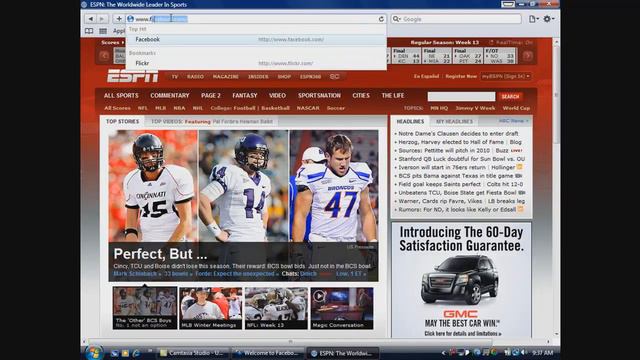Open the FANTASY menu

click(x=245, y=96)
